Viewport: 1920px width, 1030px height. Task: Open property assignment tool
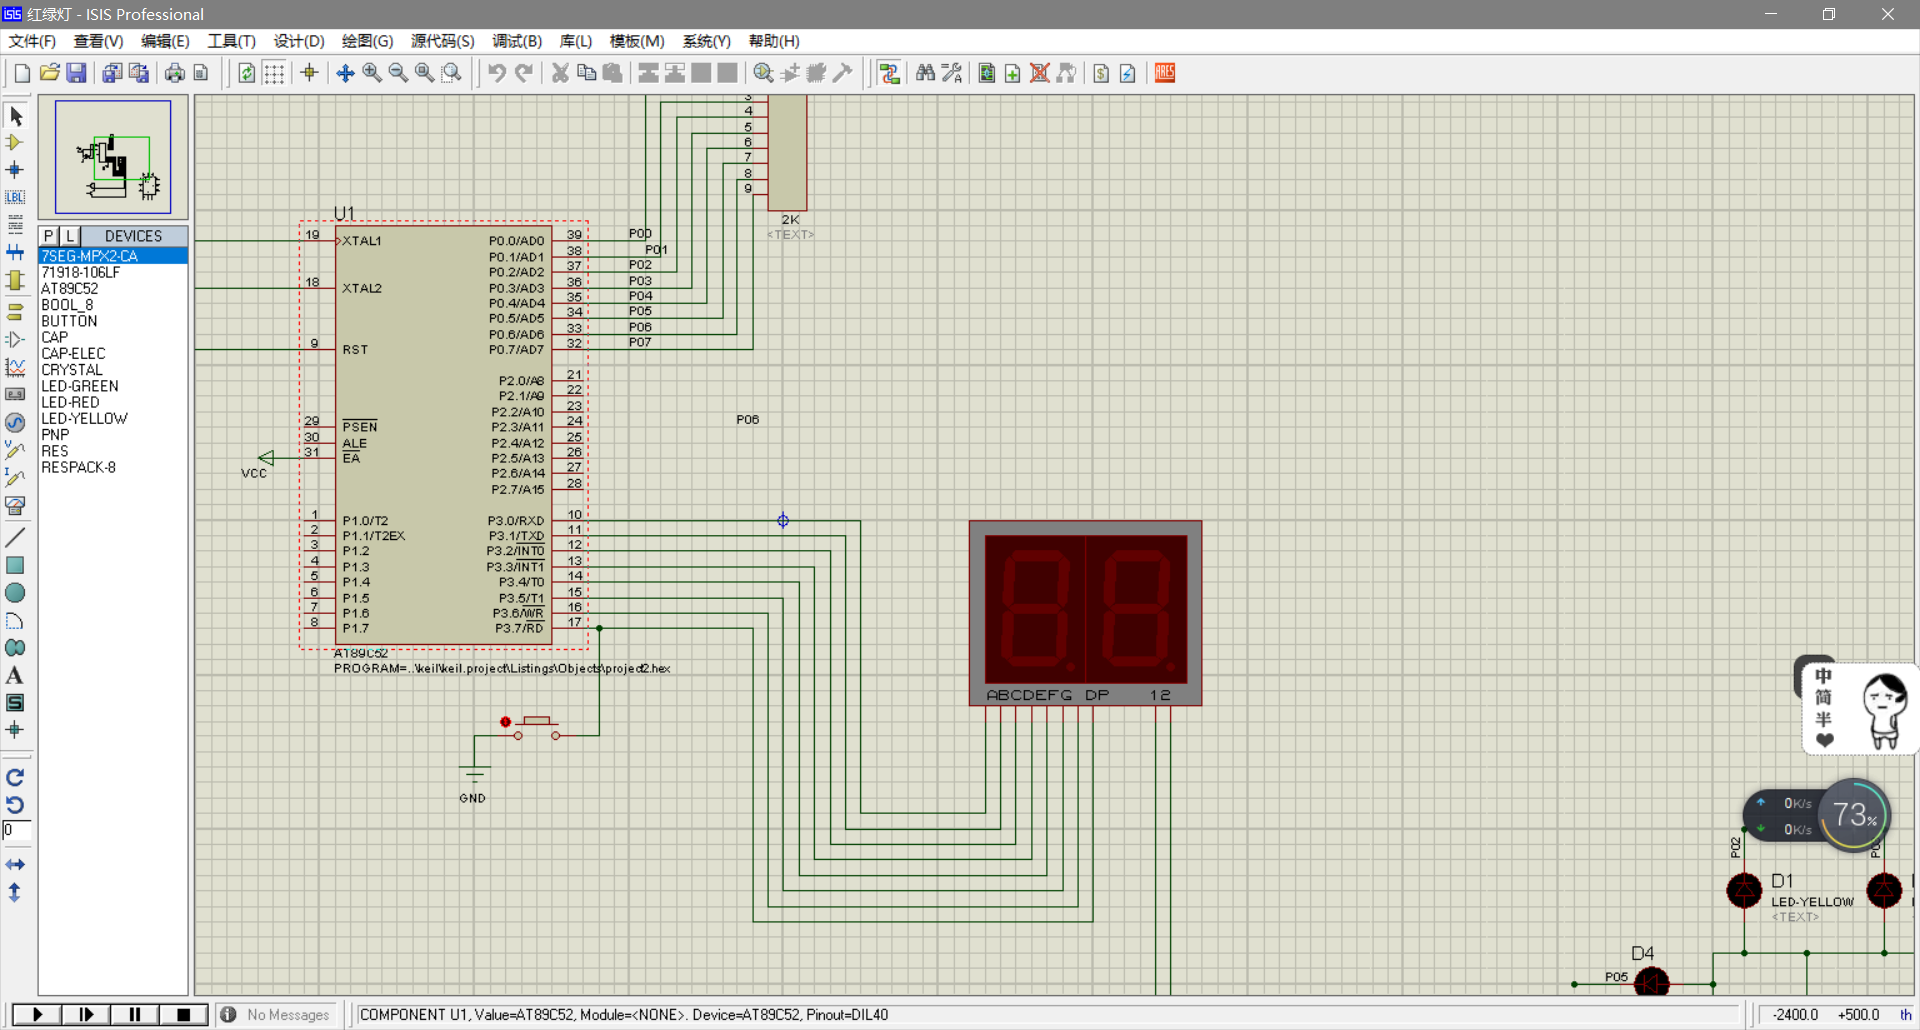(952, 73)
